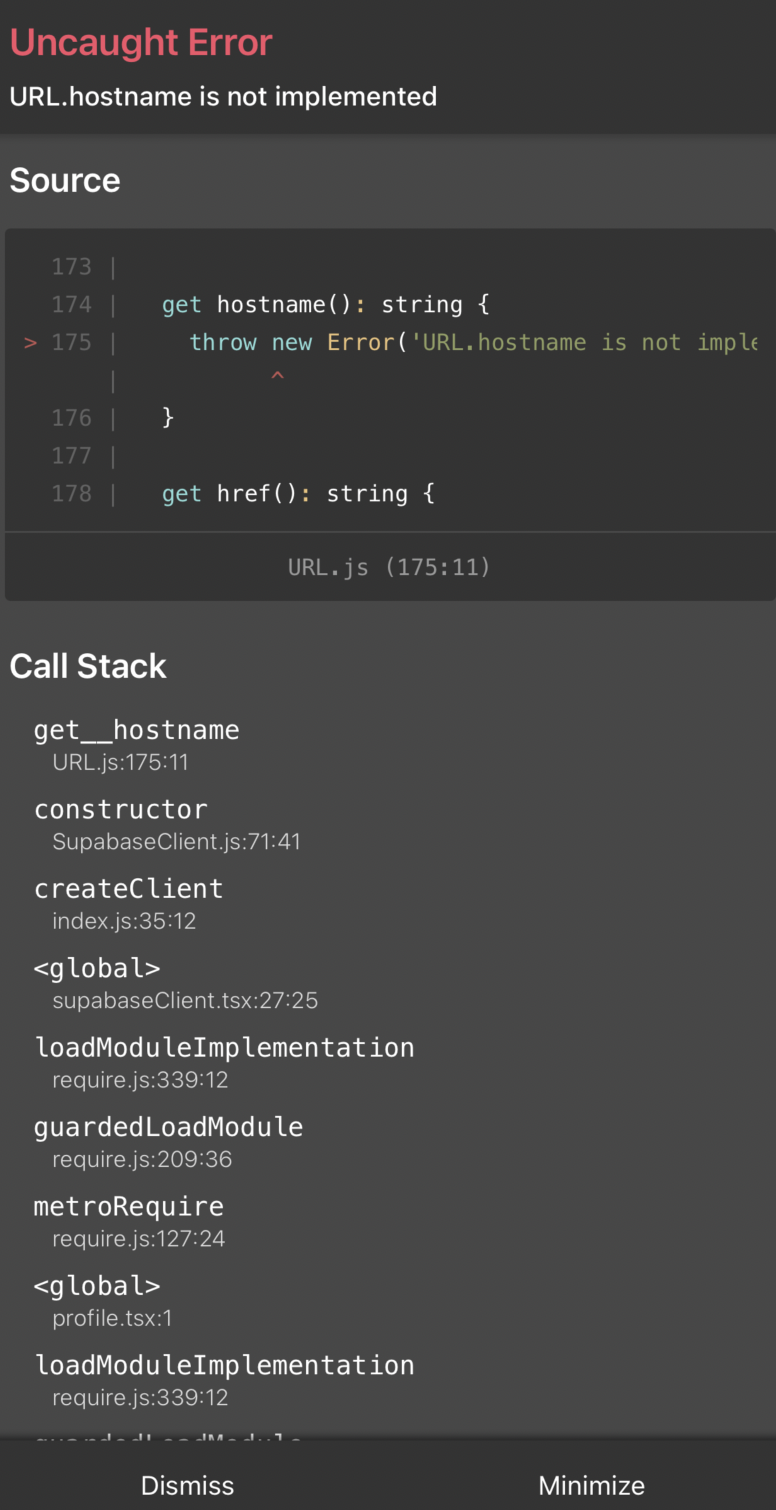This screenshot has height=1510, width=776.
Task: Click the Call Stack section header
Action: click(x=87, y=665)
